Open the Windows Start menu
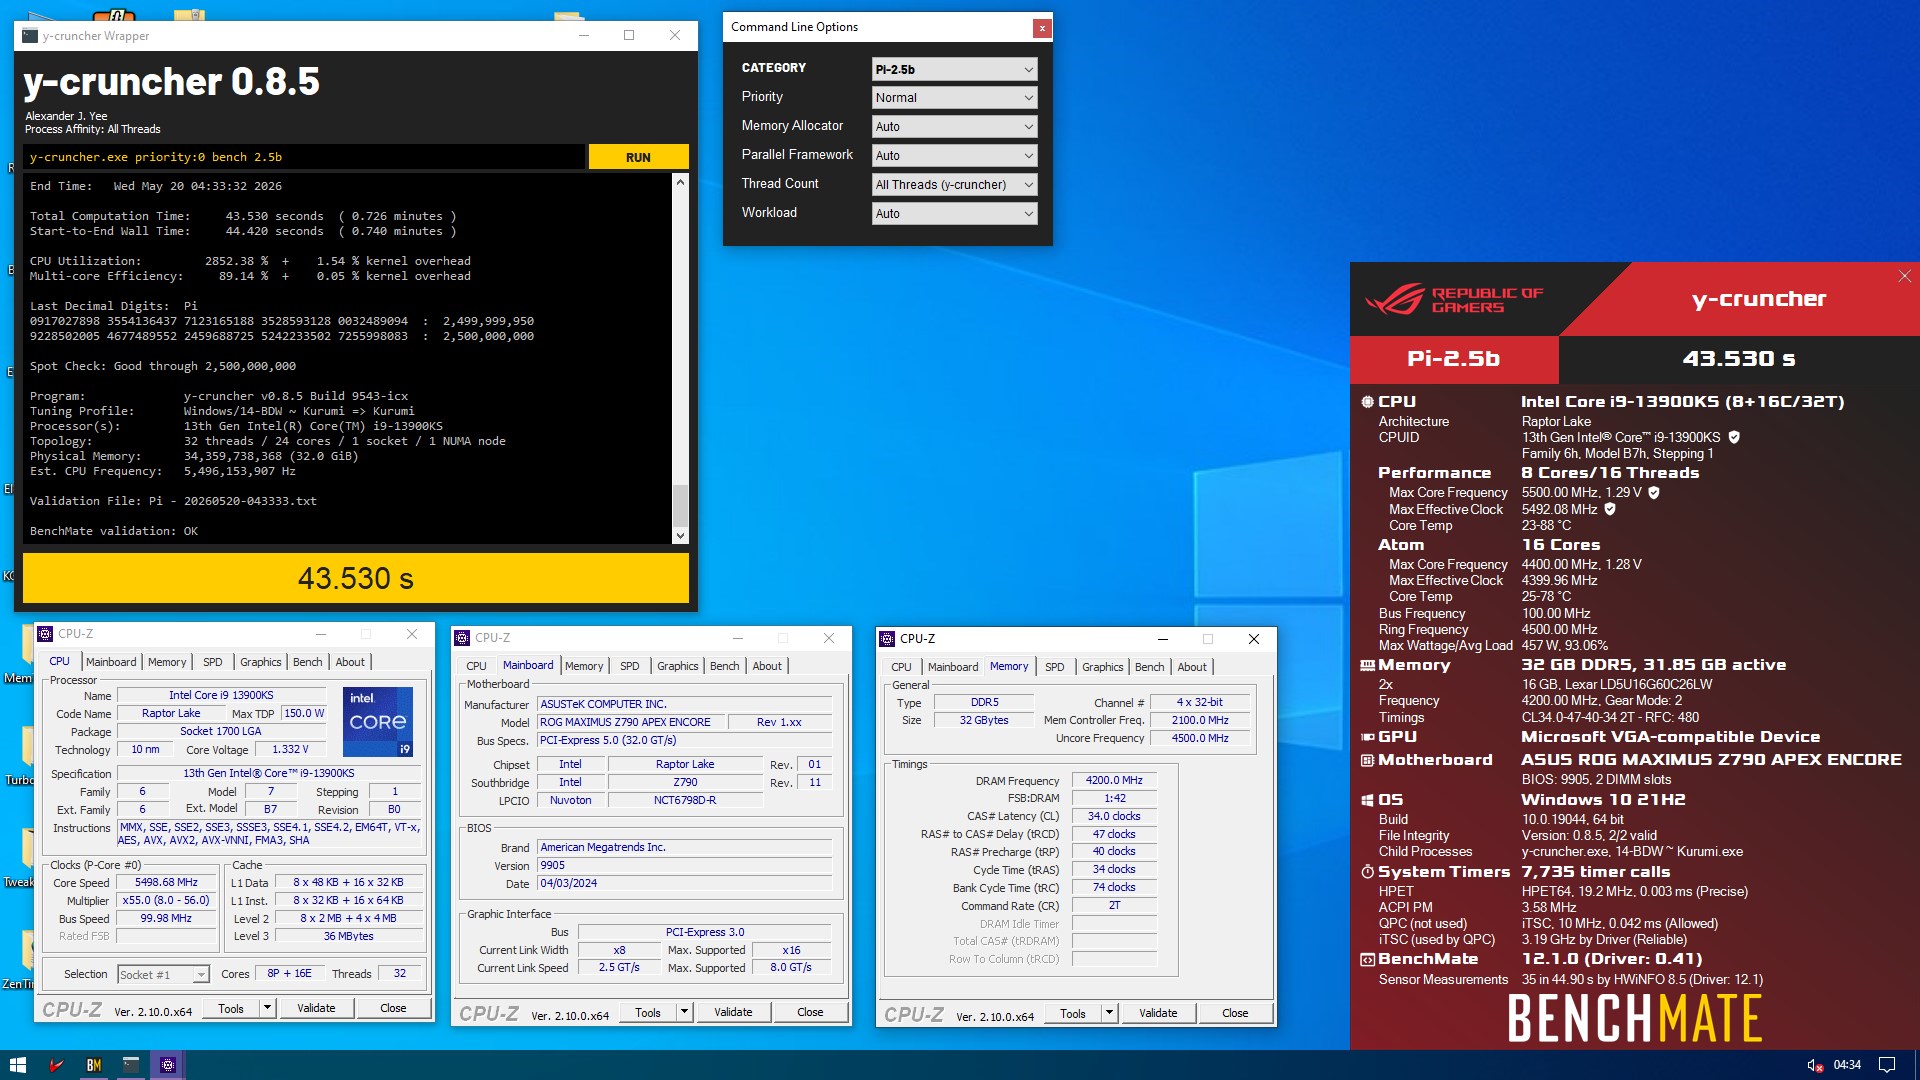This screenshot has width=1920, height=1080. tap(17, 1065)
